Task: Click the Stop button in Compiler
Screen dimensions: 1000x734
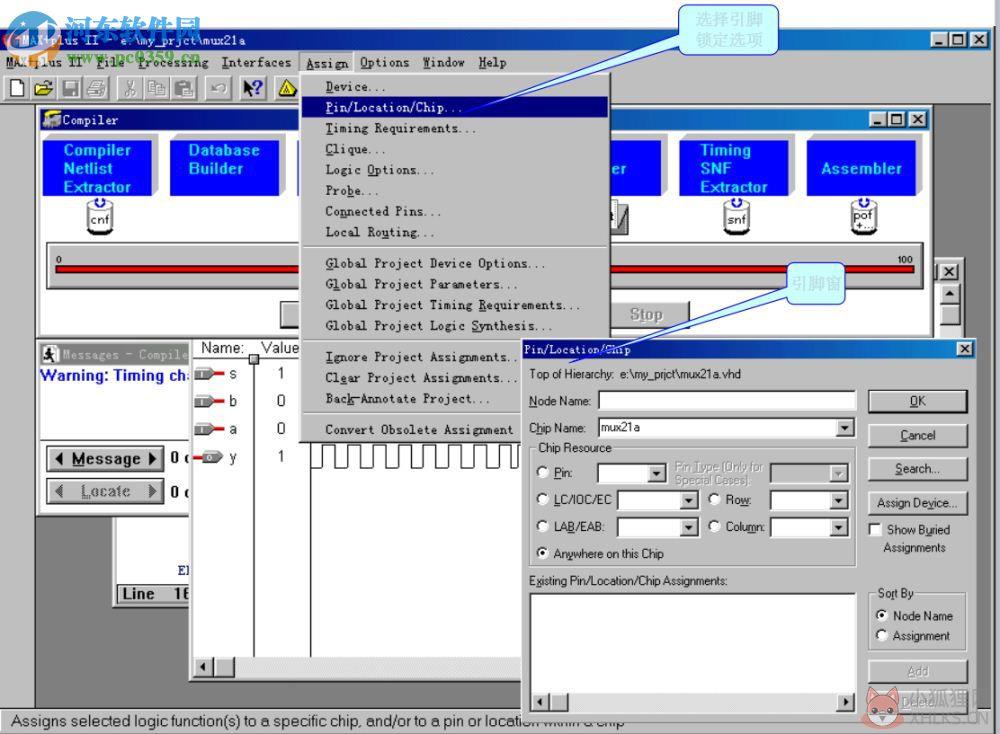Action: [646, 314]
